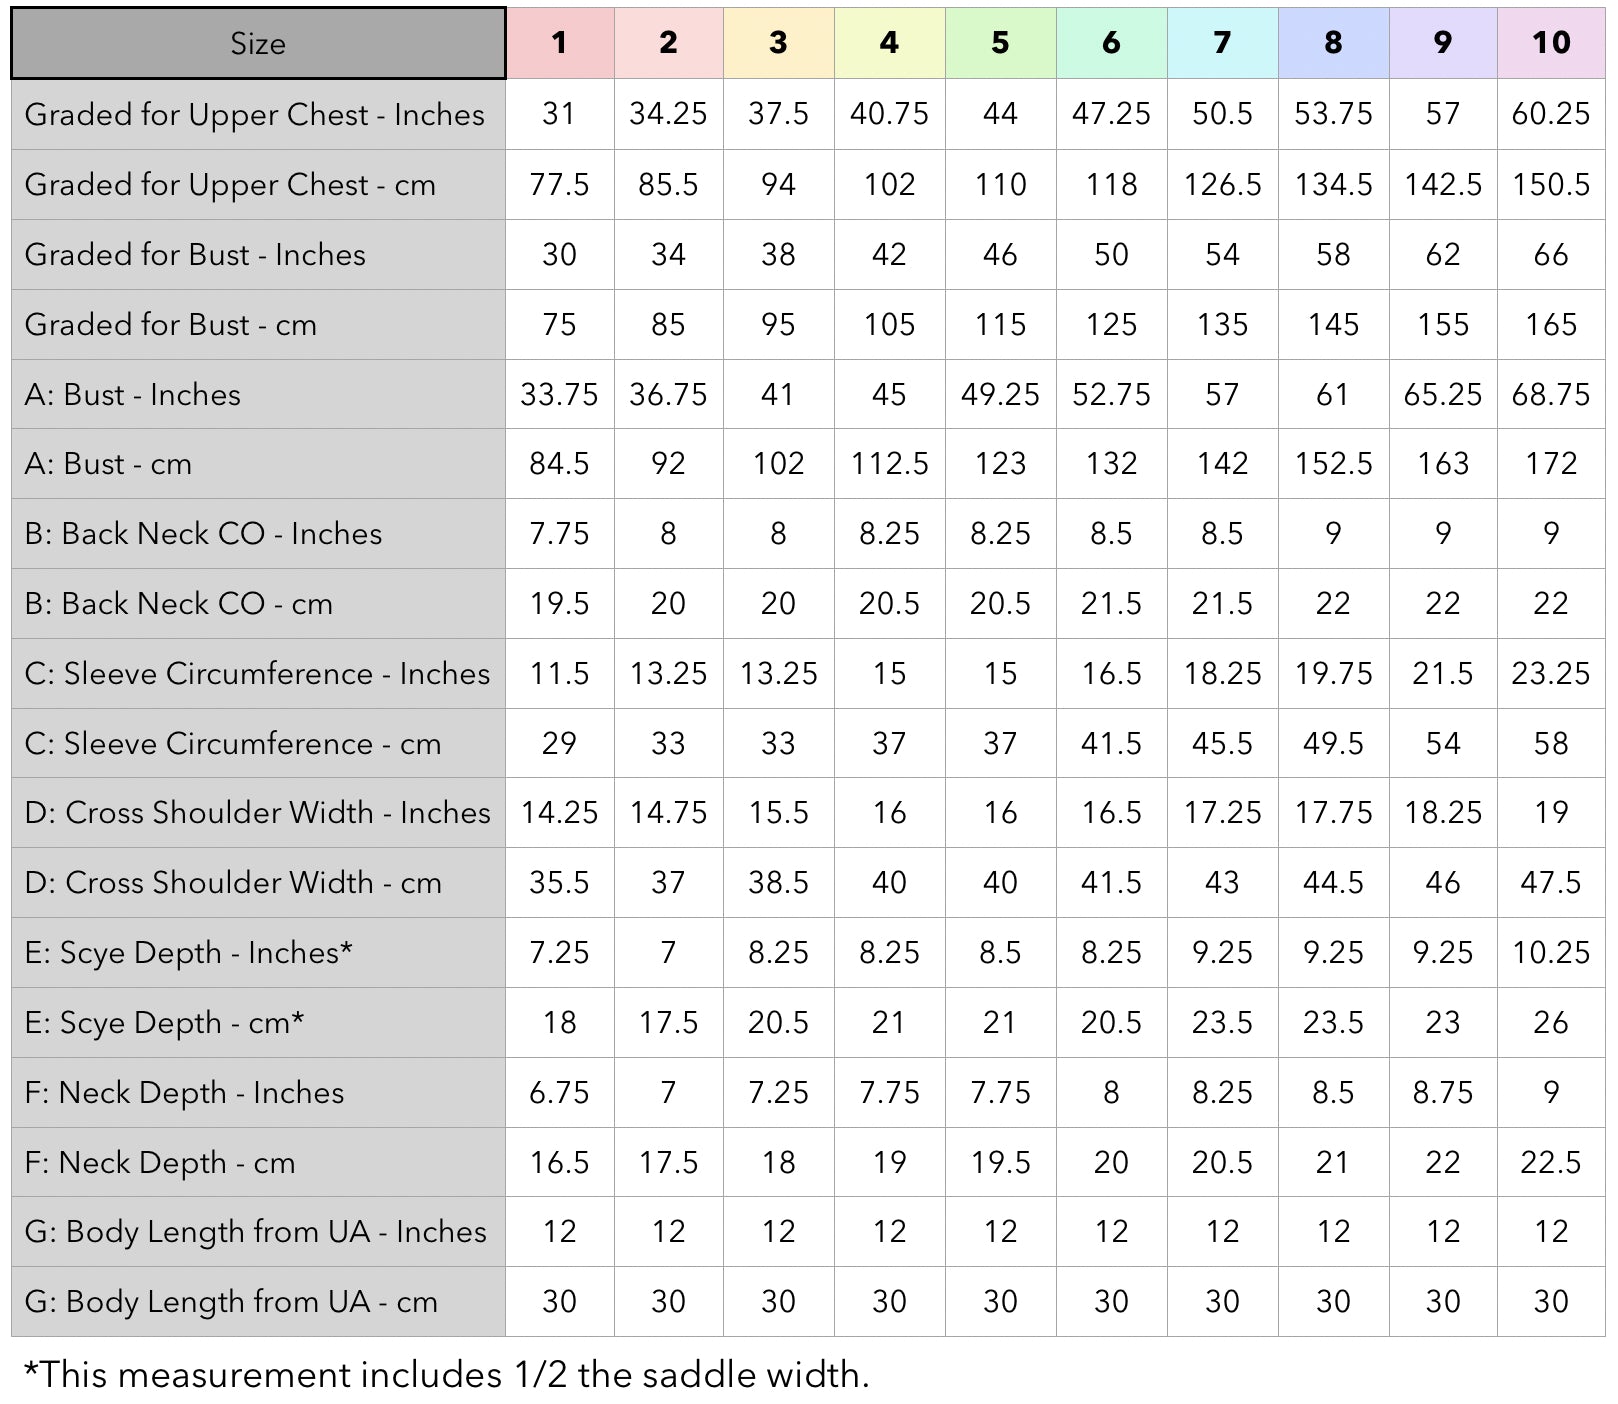
Task: Select the F: Neck Depth - cm row label
Action: click(x=160, y=1163)
